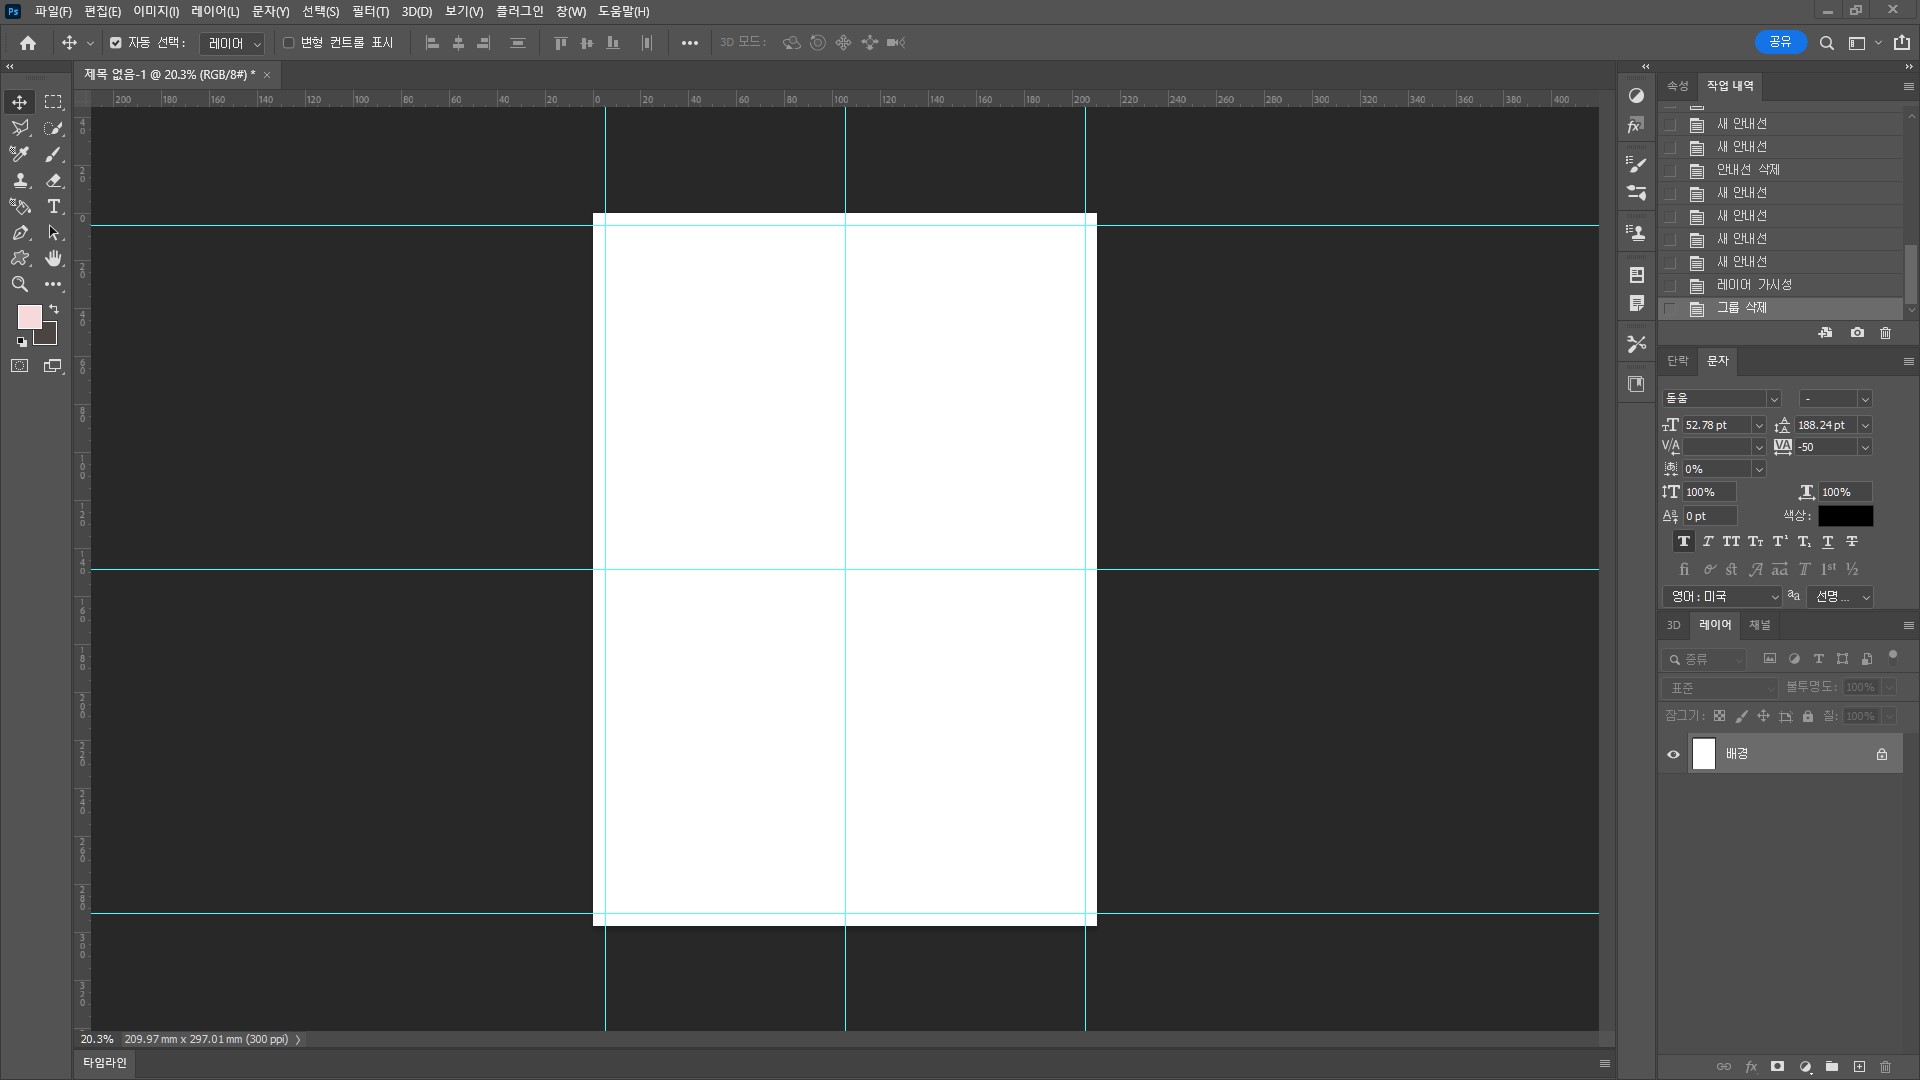The image size is (1920, 1080).
Task: Switch to the 채널 tab
Action: coord(1759,625)
